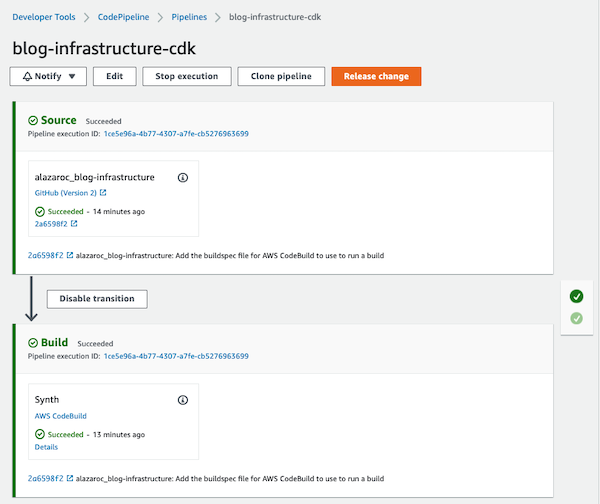The height and width of the screenshot is (504, 600).
Task: View Details of the Synth action
Action: click(46, 447)
